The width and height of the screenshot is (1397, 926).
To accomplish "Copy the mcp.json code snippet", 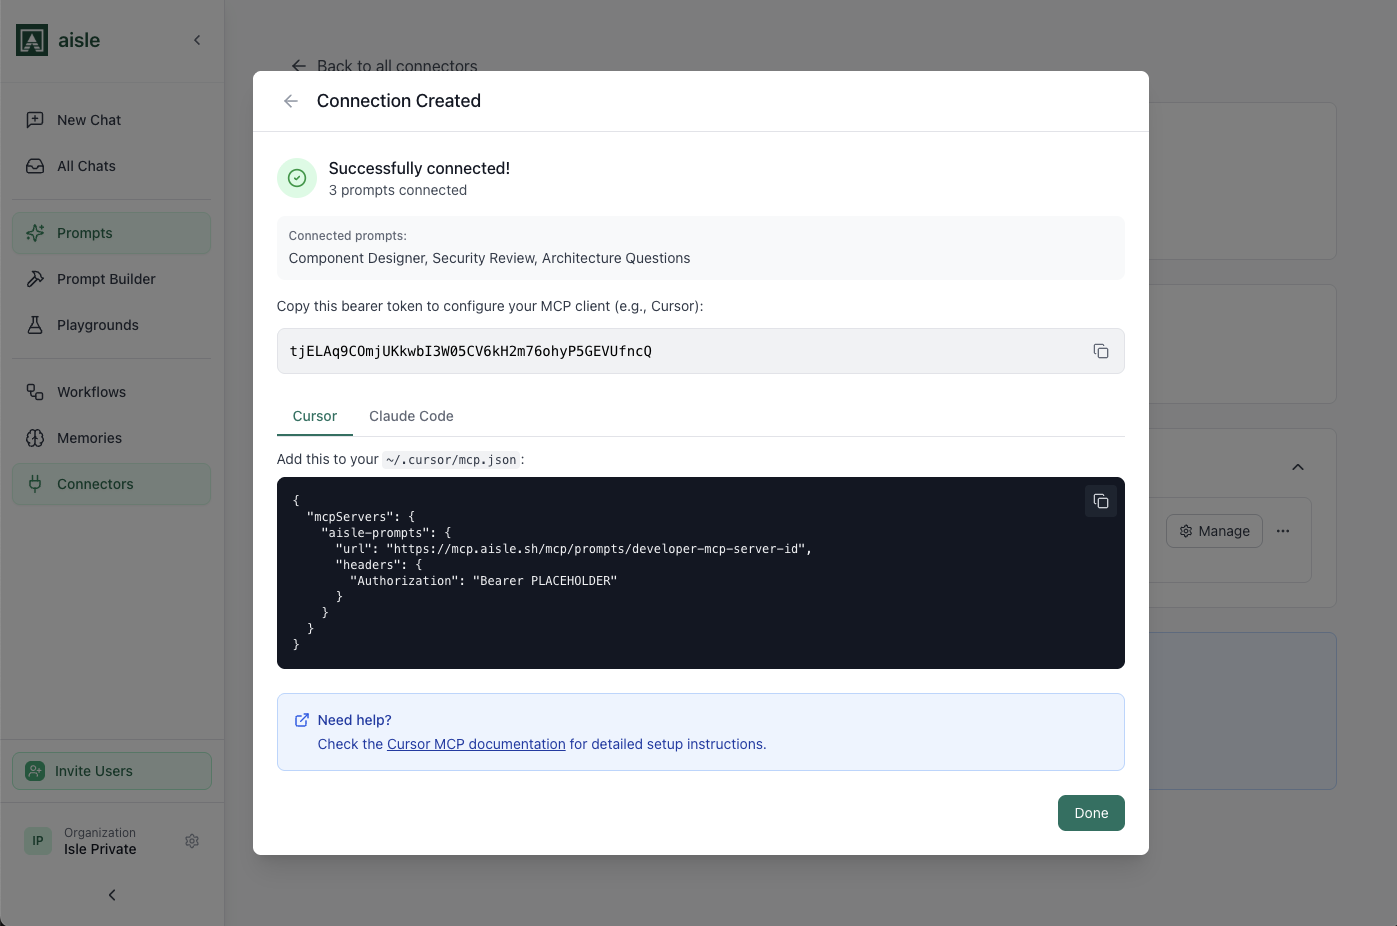I will click(1101, 501).
